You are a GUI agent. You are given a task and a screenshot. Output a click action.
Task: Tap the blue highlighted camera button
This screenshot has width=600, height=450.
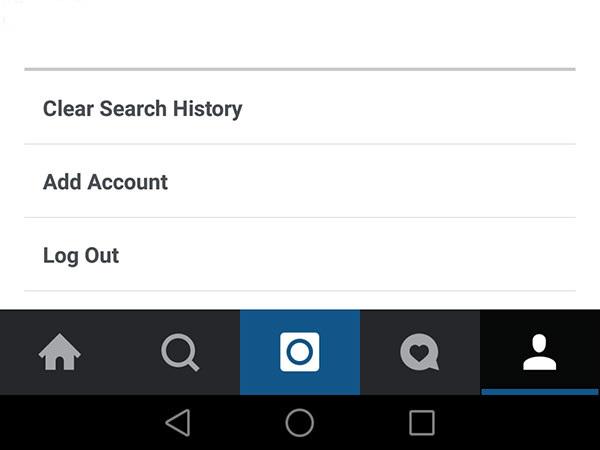[300, 352]
